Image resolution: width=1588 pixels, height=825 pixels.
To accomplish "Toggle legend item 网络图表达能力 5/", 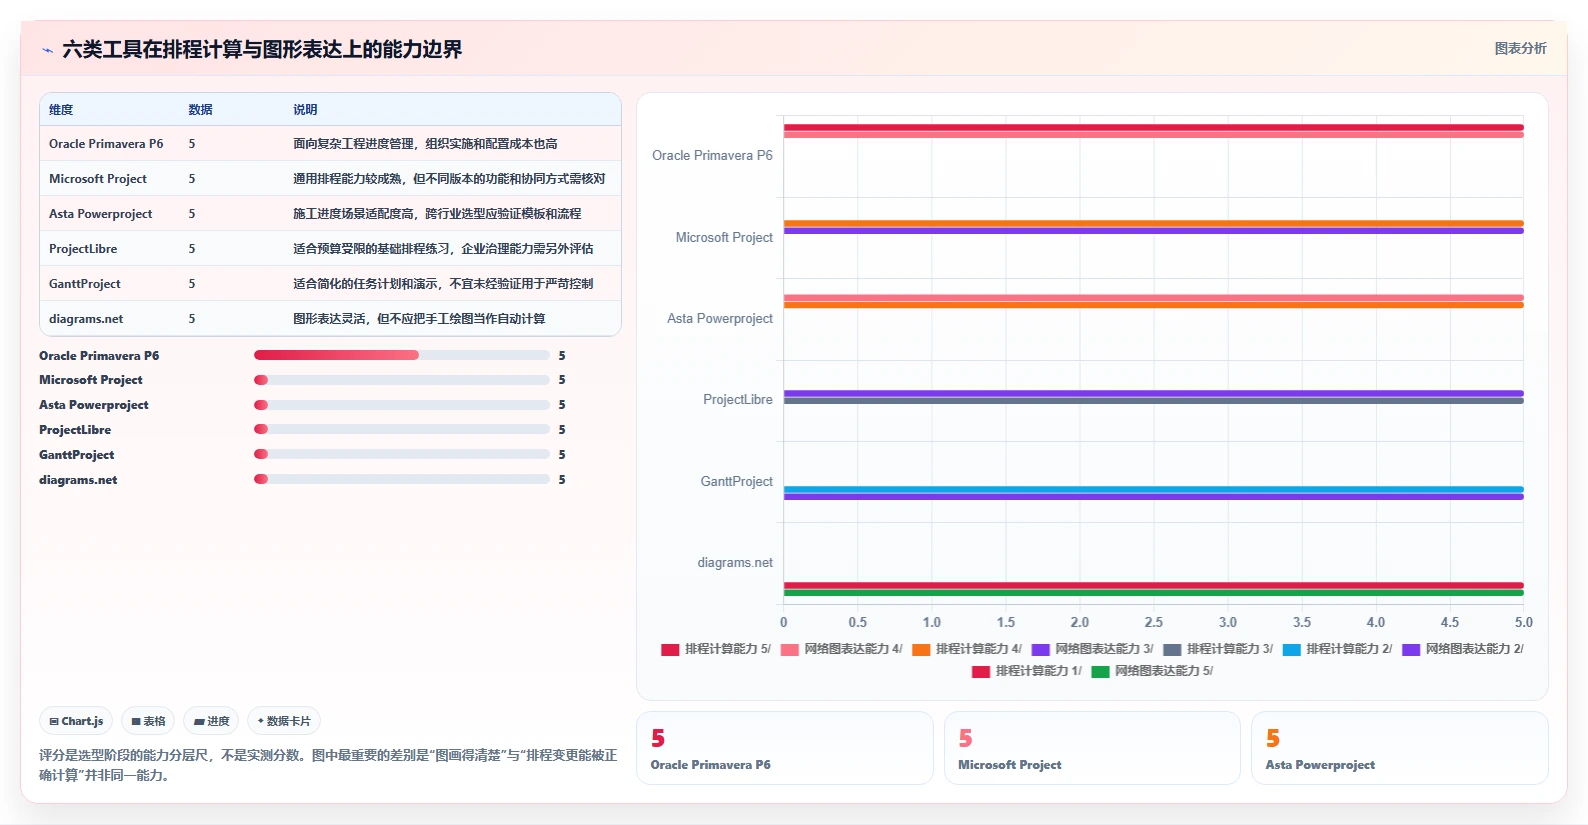I will pos(1152,671).
